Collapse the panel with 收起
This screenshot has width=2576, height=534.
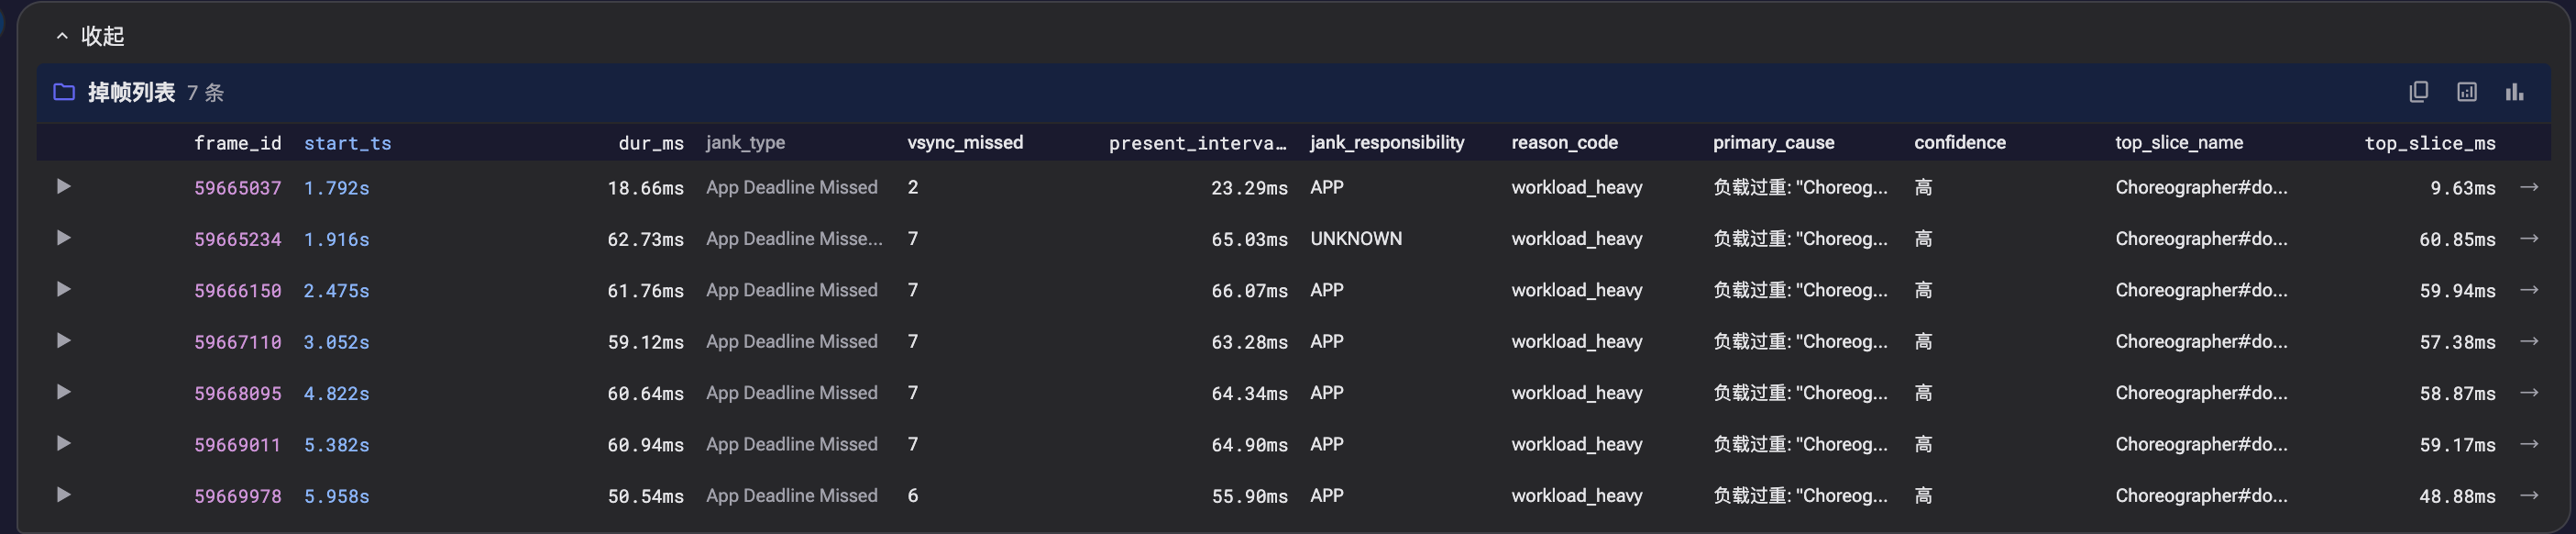tap(90, 36)
